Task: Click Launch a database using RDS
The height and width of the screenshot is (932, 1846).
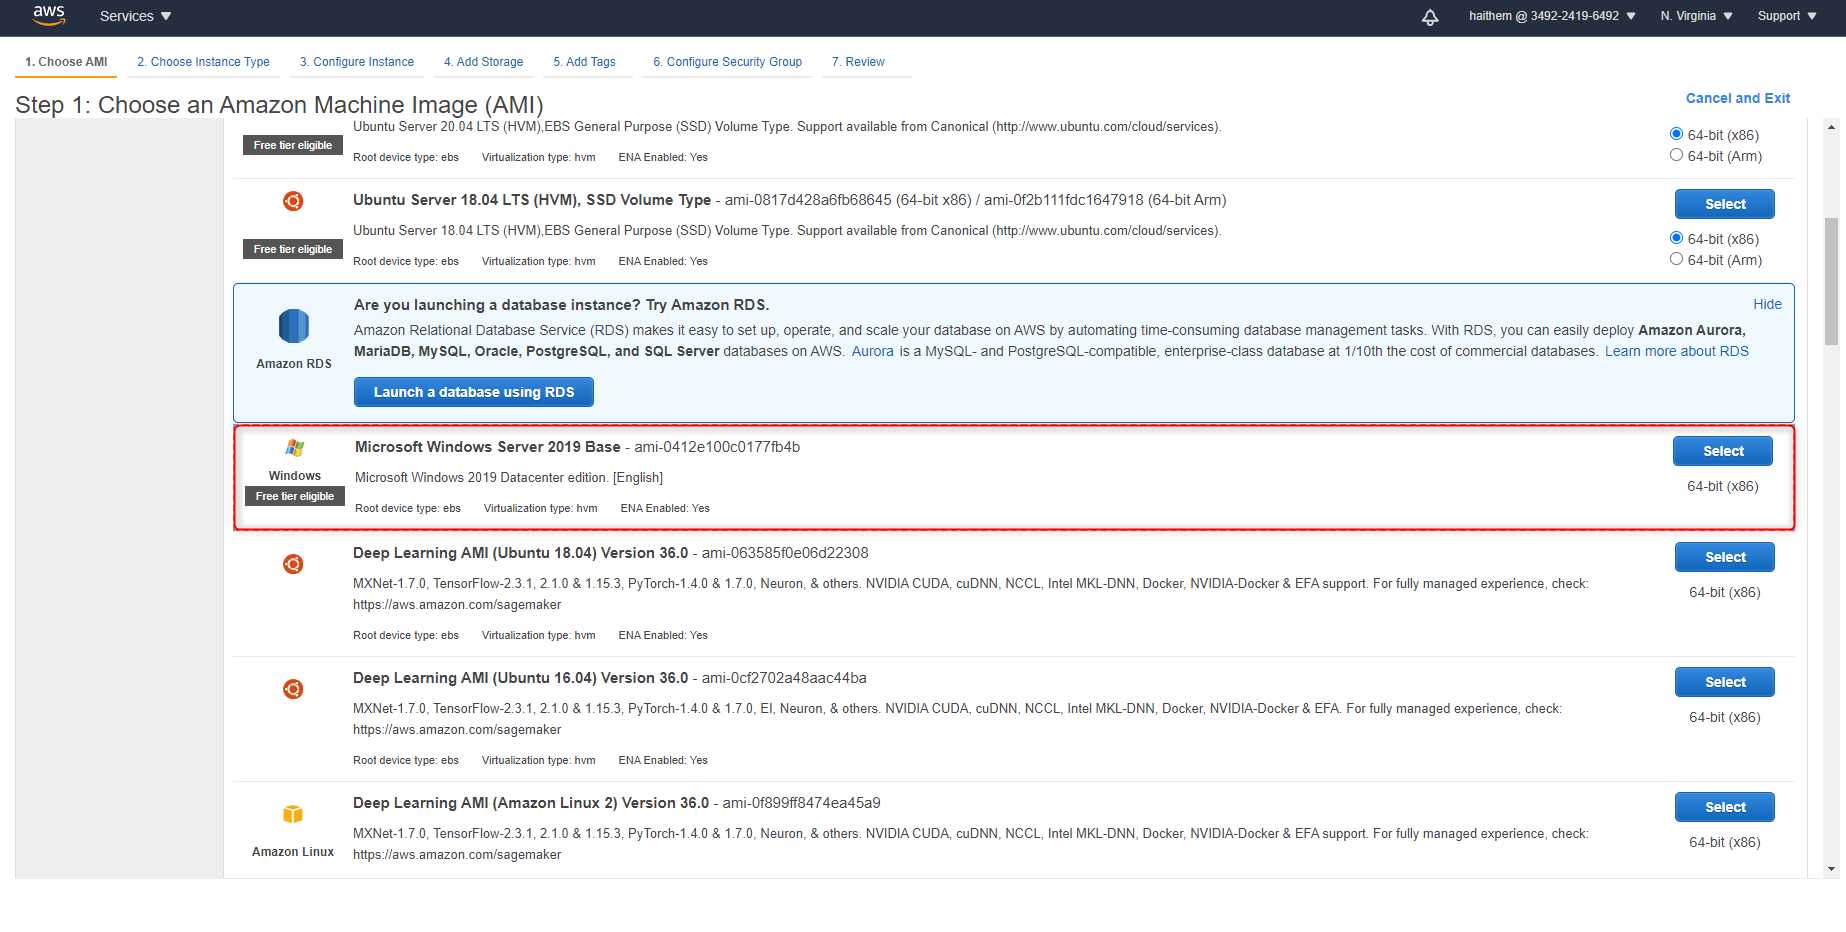Action: point(474,392)
